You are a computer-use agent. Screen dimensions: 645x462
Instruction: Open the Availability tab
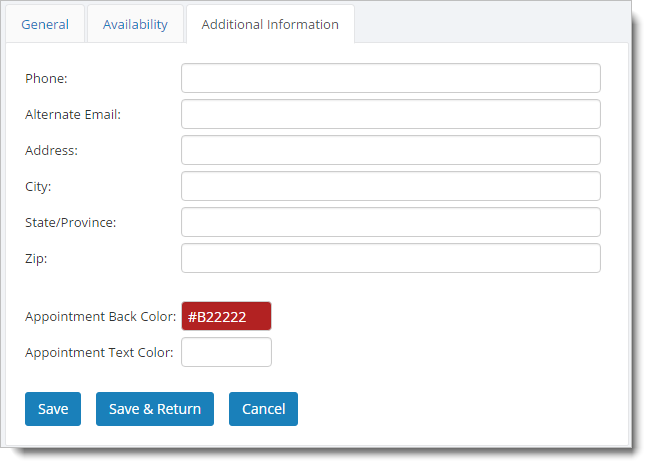pos(135,24)
